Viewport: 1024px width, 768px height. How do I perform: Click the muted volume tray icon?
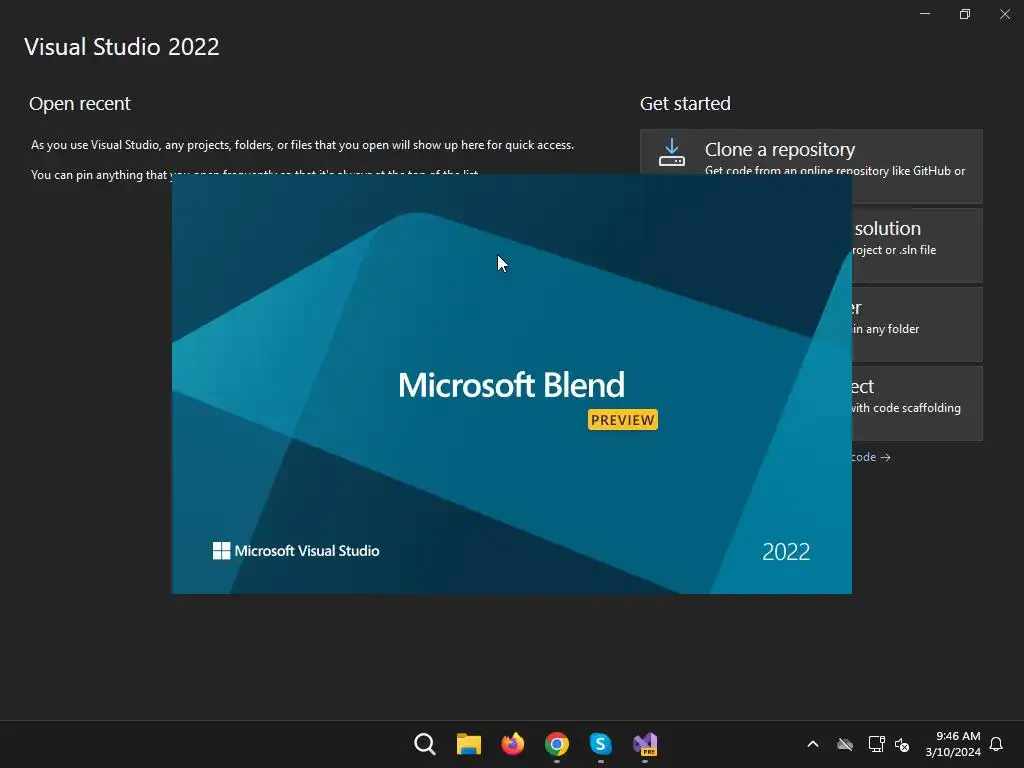point(902,744)
